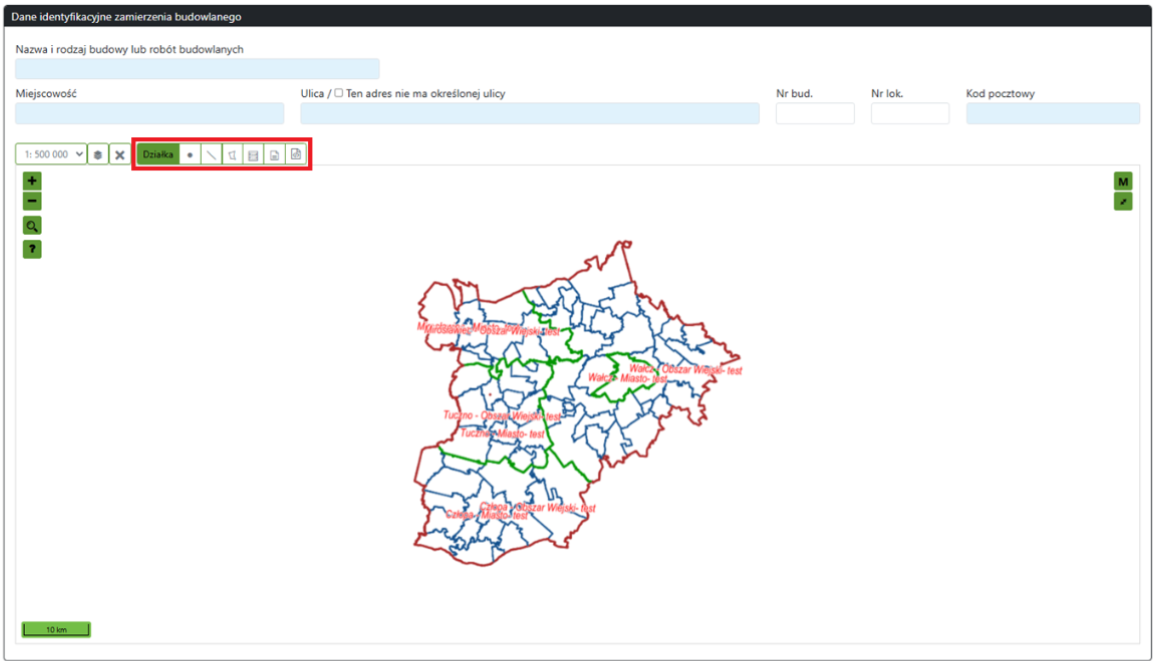Image resolution: width=1153 pixels, height=661 pixels.
Task: Click the X button to clear map selection
Action: tap(118, 155)
